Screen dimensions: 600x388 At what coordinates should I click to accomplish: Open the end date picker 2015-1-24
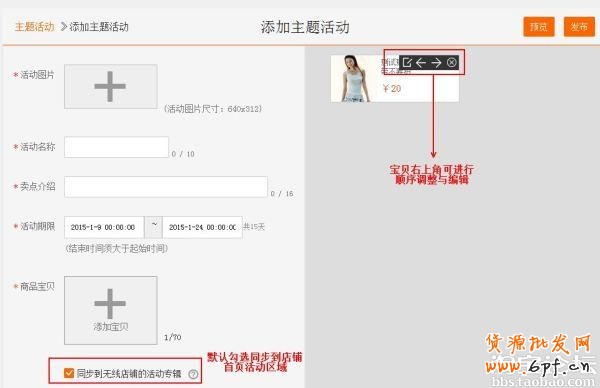(202, 227)
